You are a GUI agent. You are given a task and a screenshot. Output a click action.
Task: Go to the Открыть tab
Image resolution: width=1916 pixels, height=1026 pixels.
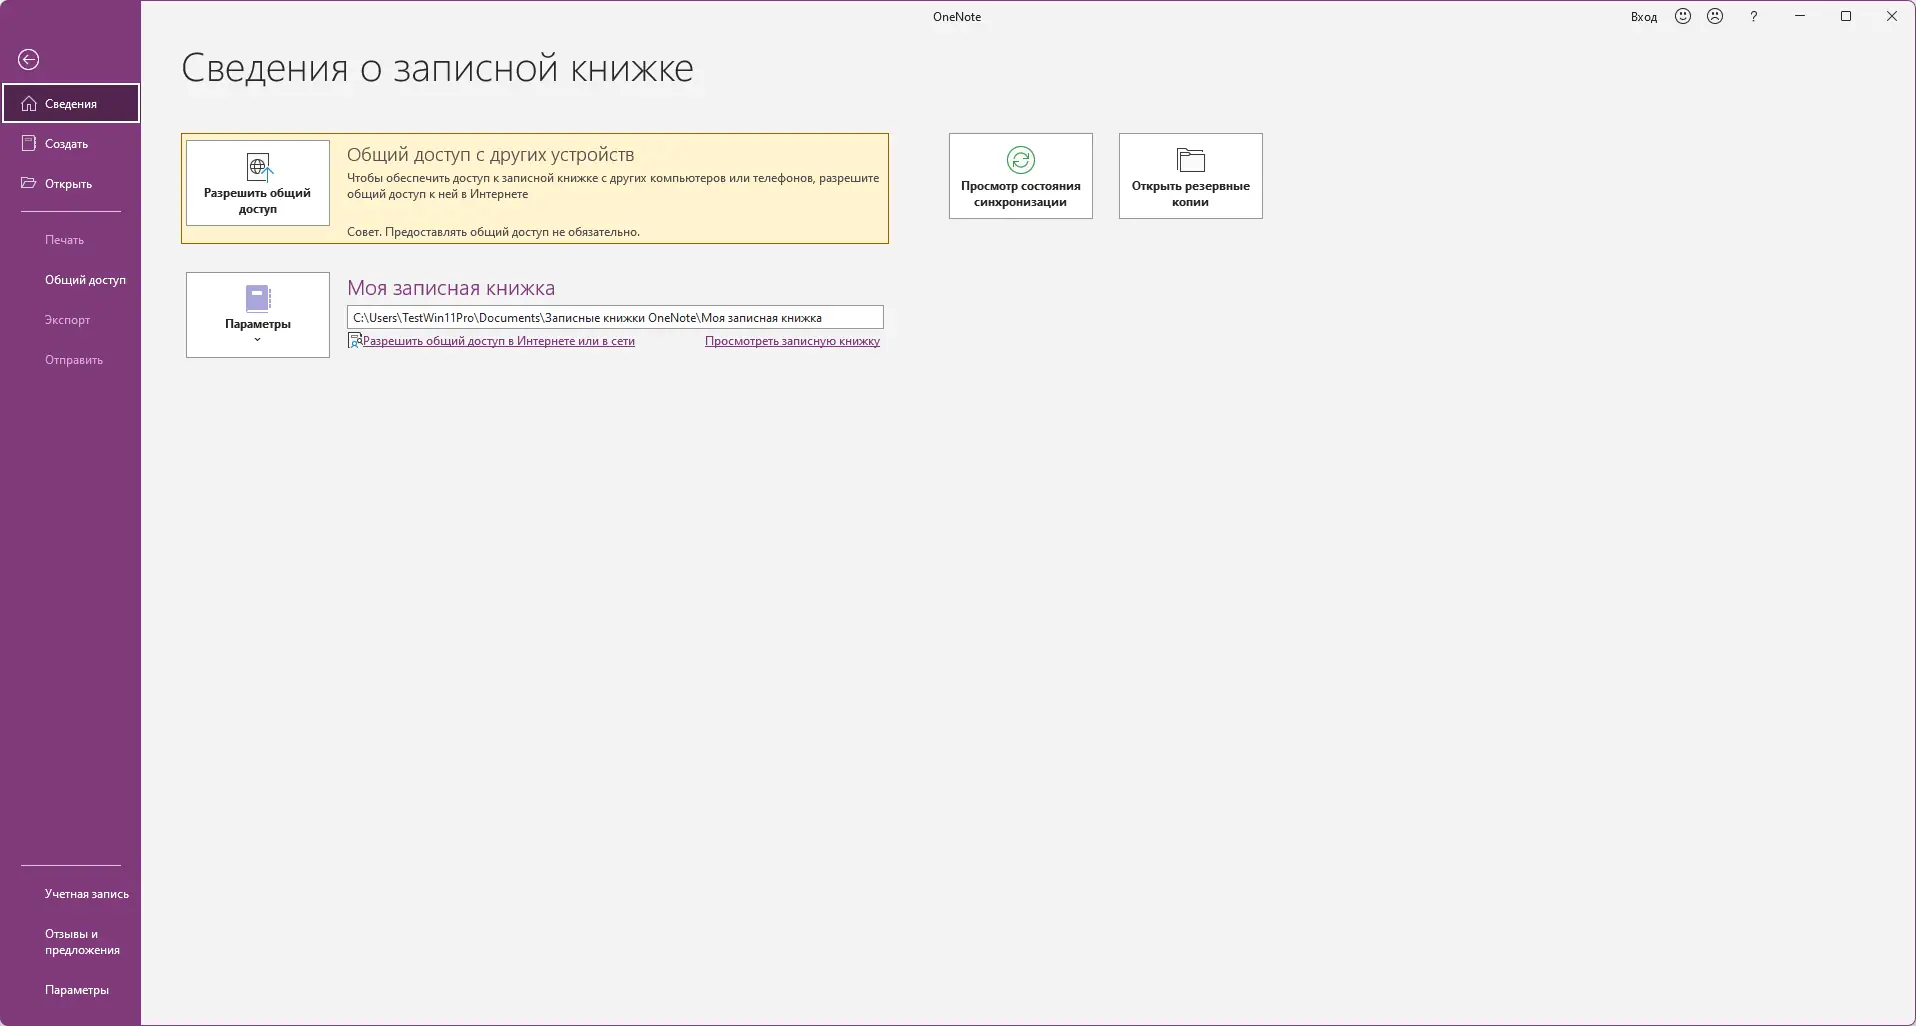click(71, 184)
